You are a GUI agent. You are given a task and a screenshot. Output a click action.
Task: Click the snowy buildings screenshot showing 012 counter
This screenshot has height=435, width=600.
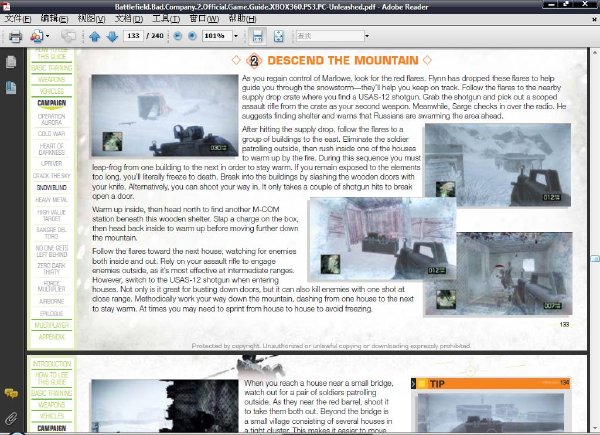click(x=498, y=165)
